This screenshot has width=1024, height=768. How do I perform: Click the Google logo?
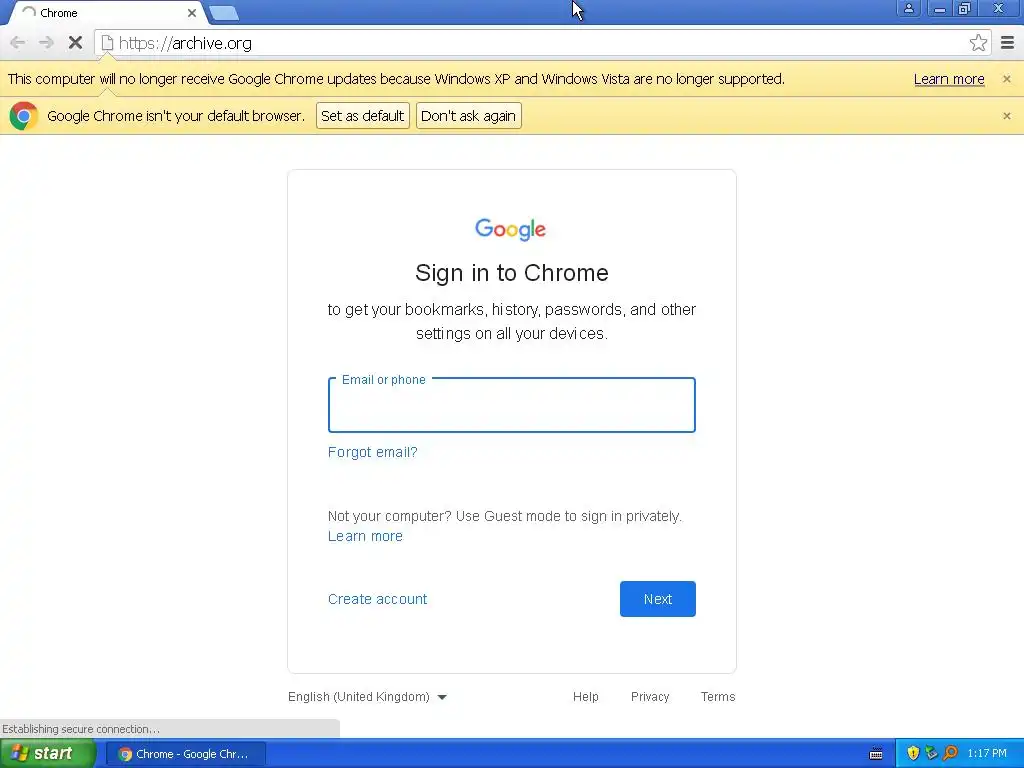(511, 229)
